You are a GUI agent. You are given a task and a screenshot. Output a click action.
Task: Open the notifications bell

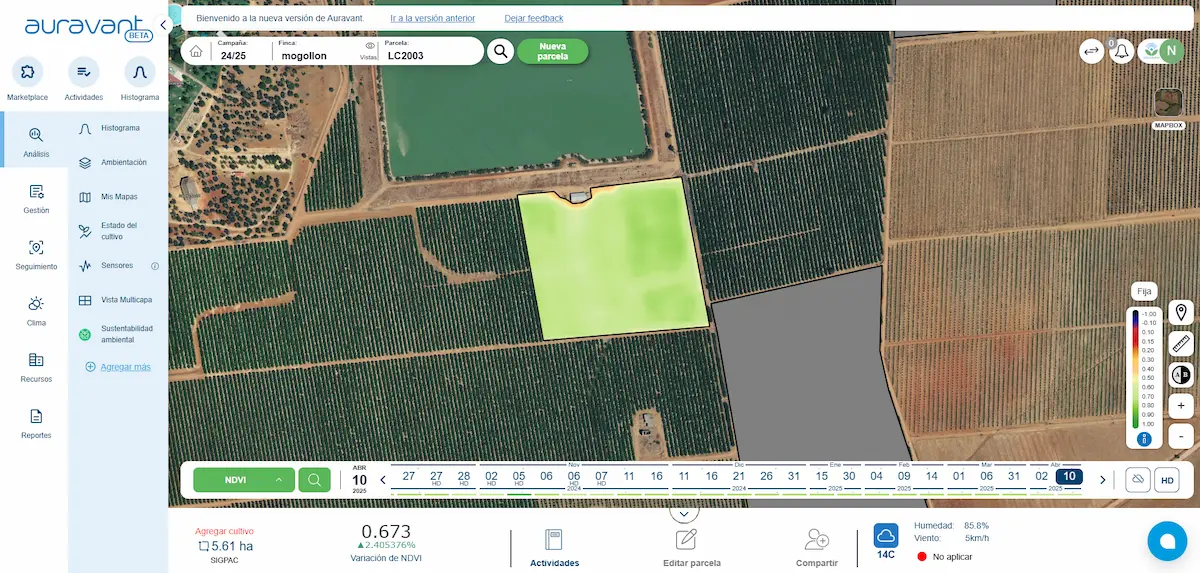tap(1121, 52)
